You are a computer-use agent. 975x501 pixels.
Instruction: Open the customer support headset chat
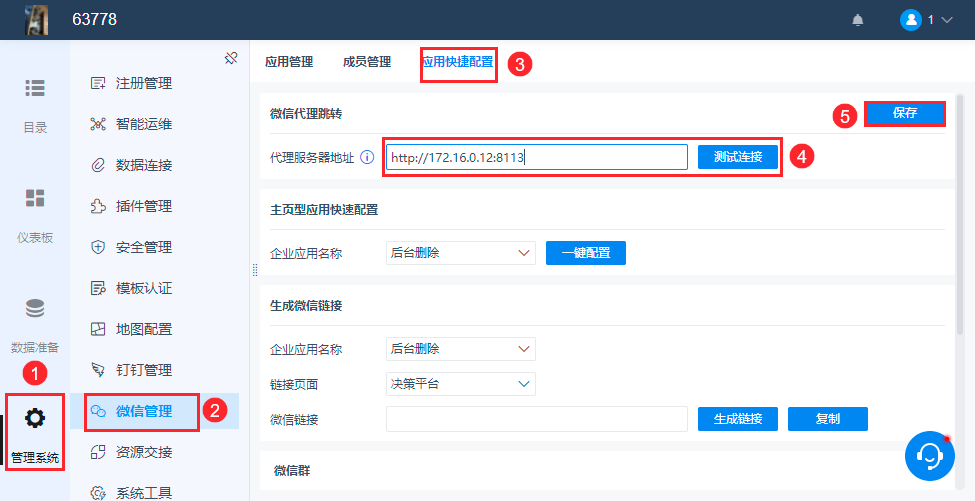tap(930, 456)
